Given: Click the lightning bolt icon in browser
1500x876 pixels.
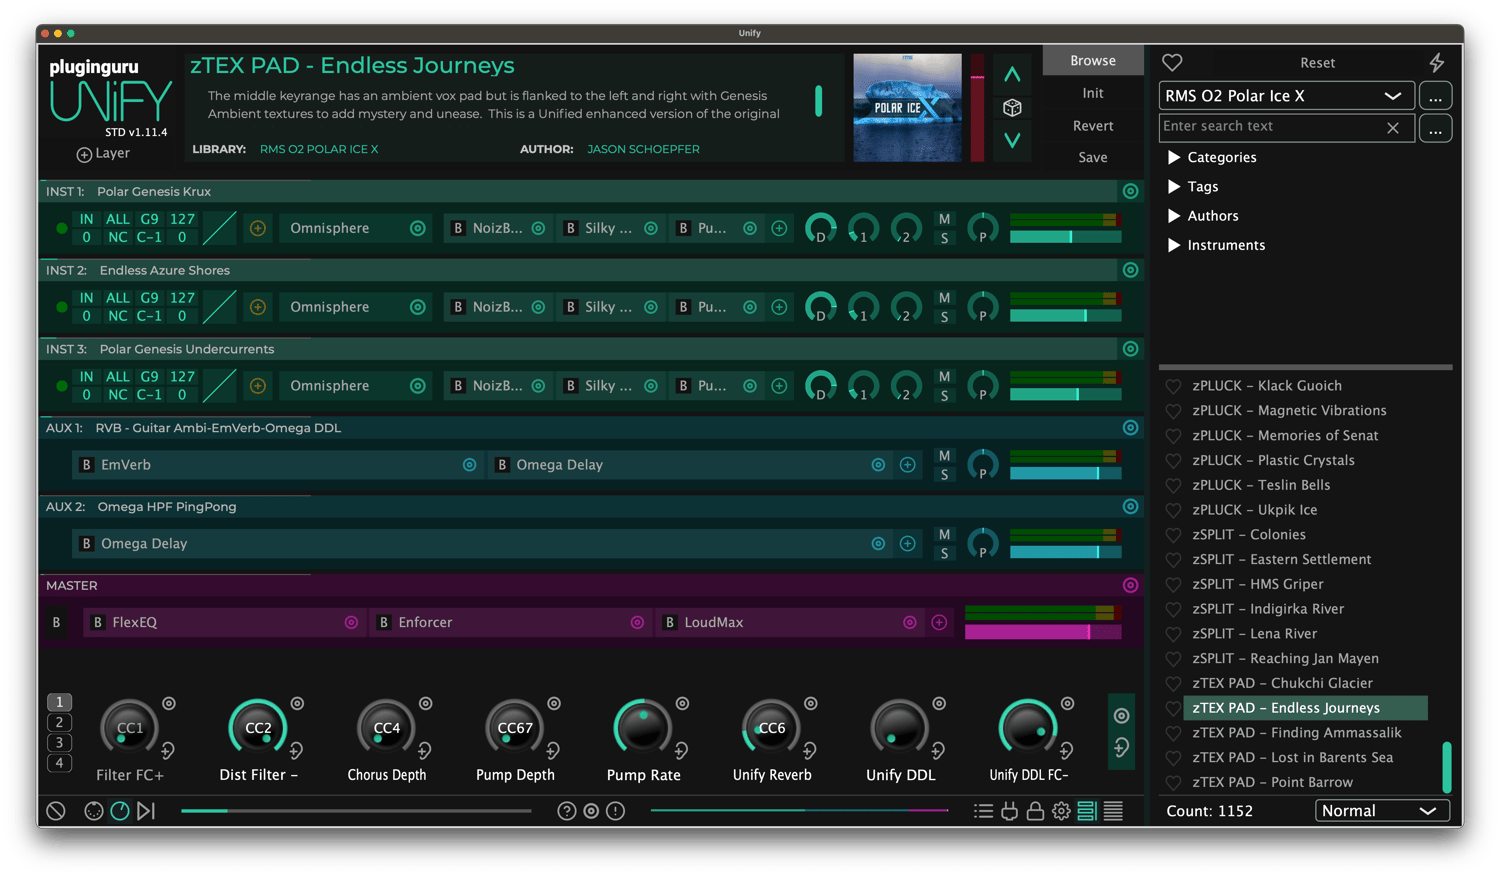Looking at the screenshot, I should (x=1437, y=62).
